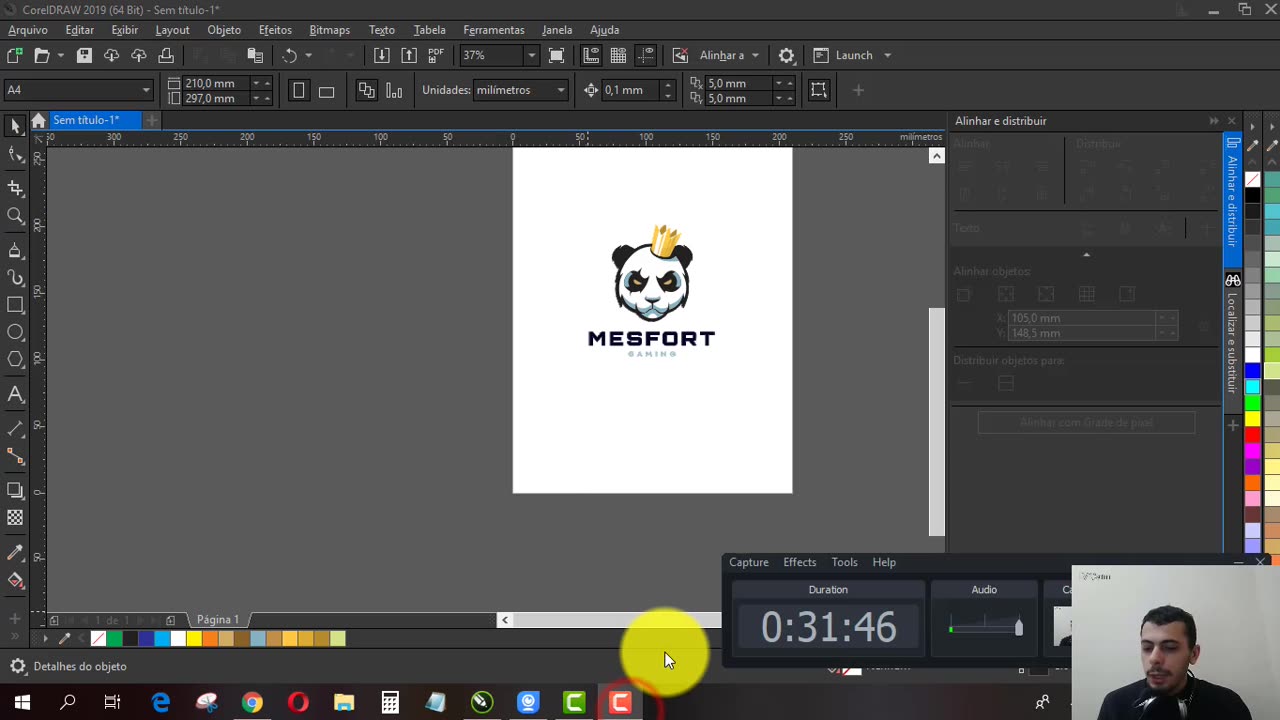Select the Color Eyedropper tool
Viewport: 1280px width, 720px height.
point(15,552)
